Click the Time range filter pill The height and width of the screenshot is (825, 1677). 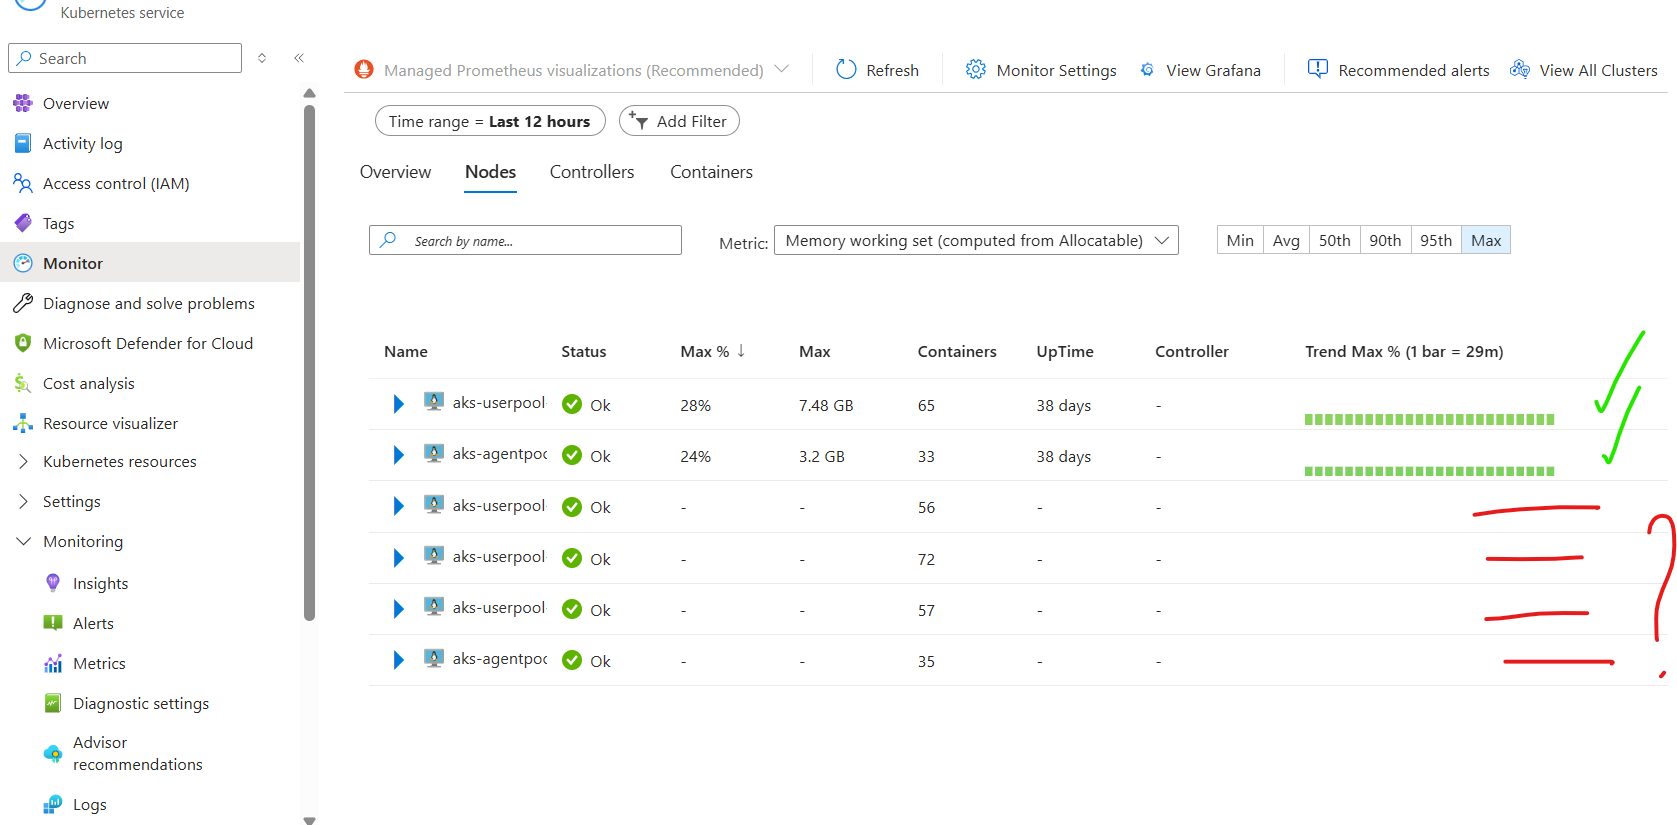click(x=490, y=121)
